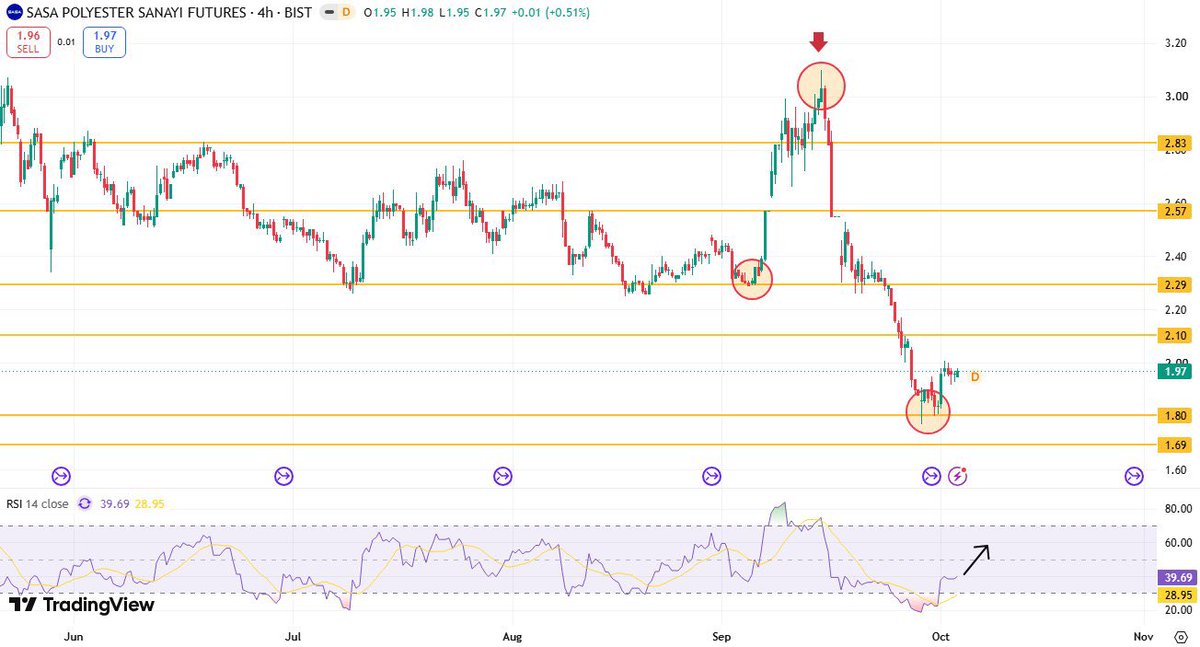Click the O1.95 open value in header
1200x647 pixels.
click(x=378, y=13)
